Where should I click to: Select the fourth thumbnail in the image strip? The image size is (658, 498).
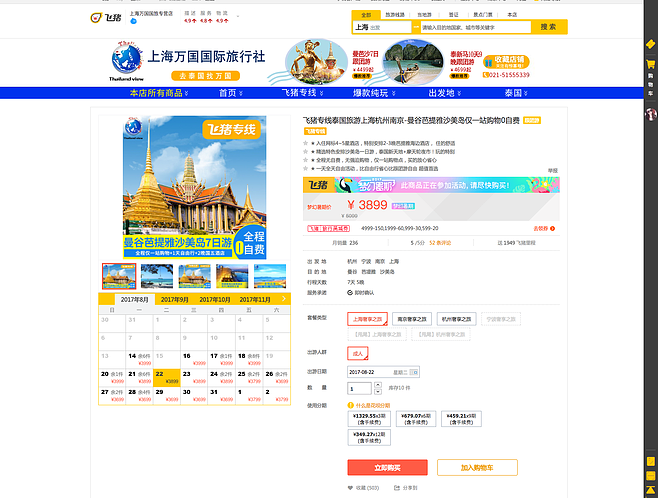click(232, 276)
